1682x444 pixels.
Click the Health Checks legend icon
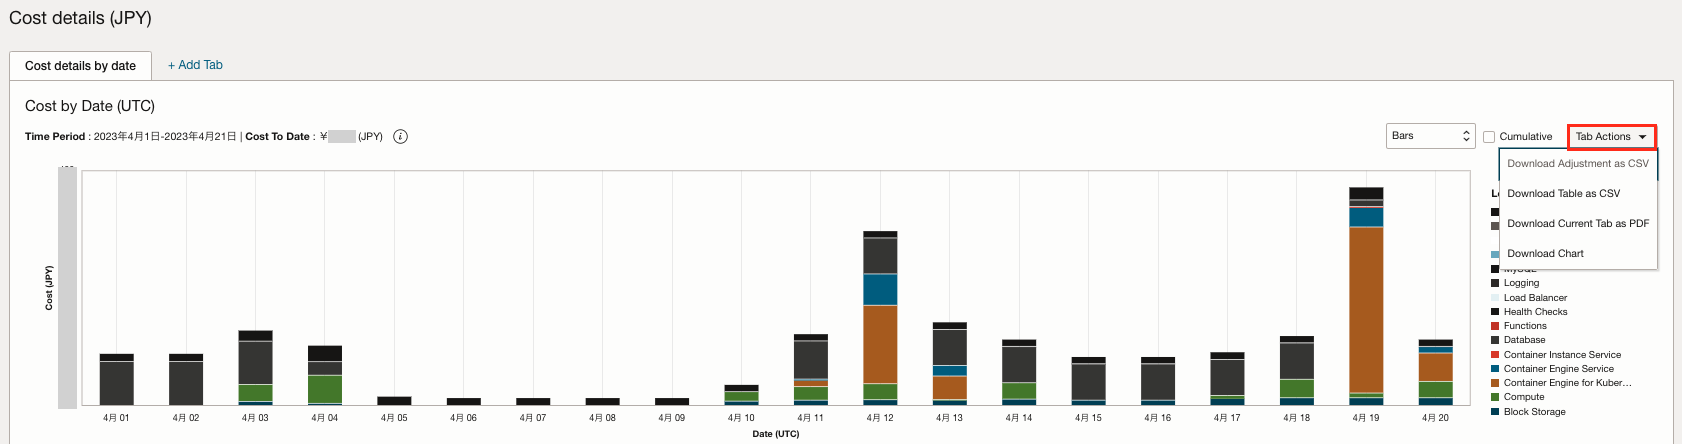[1495, 312]
